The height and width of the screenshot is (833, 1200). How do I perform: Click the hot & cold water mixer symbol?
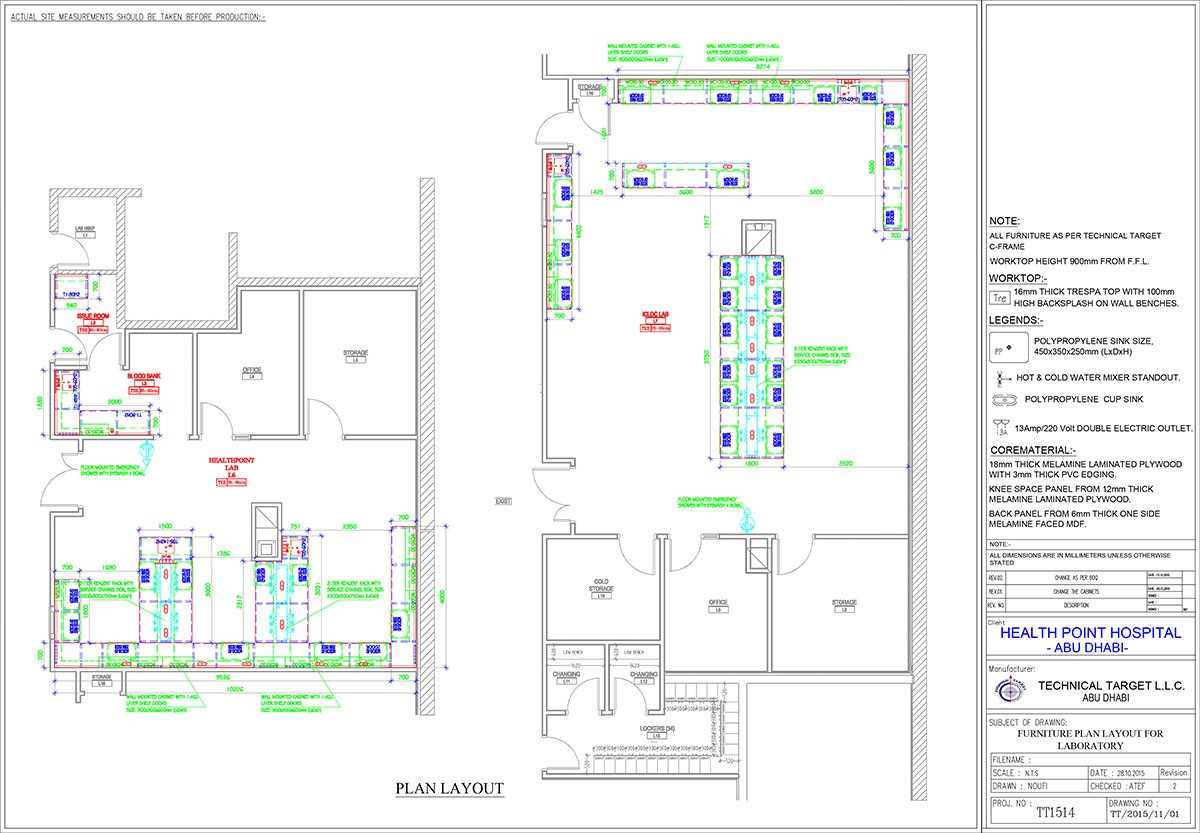click(1000, 378)
